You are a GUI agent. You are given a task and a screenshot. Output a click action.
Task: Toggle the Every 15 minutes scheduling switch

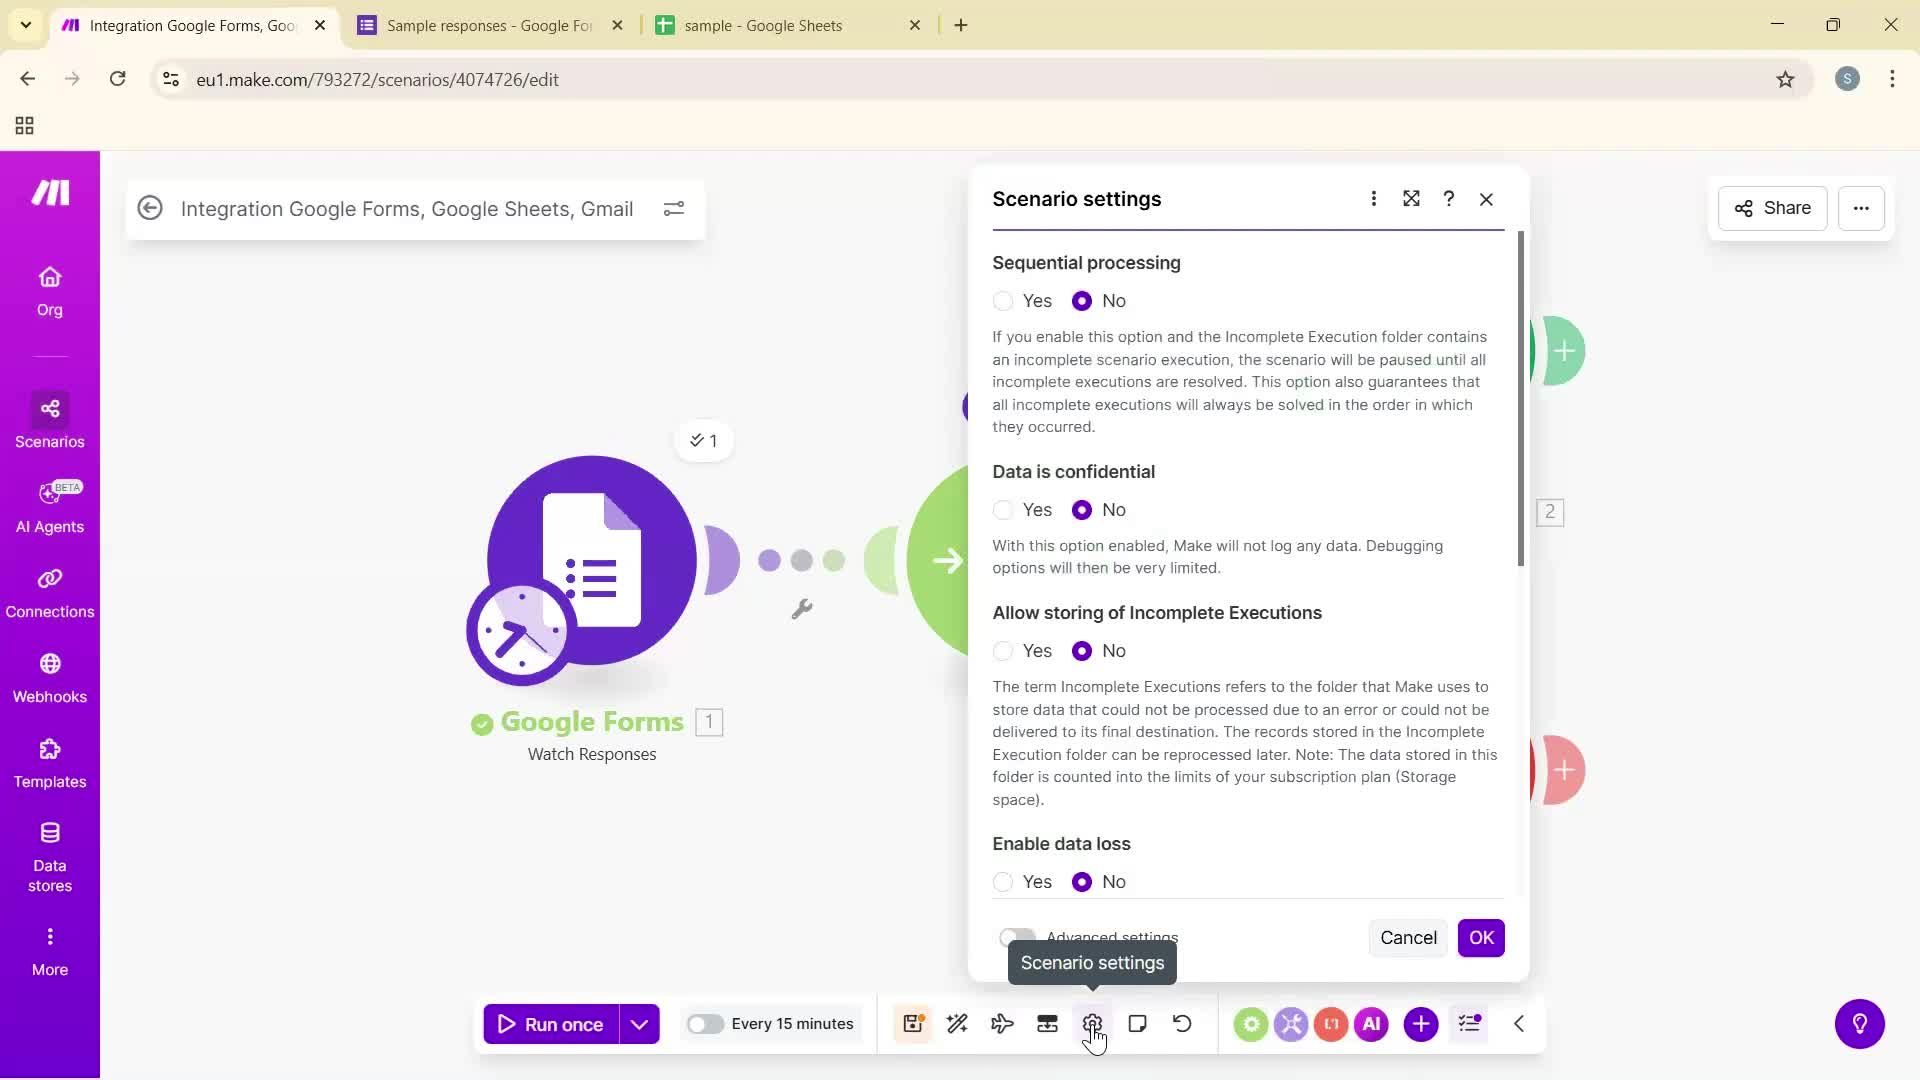coord(707,1023)
